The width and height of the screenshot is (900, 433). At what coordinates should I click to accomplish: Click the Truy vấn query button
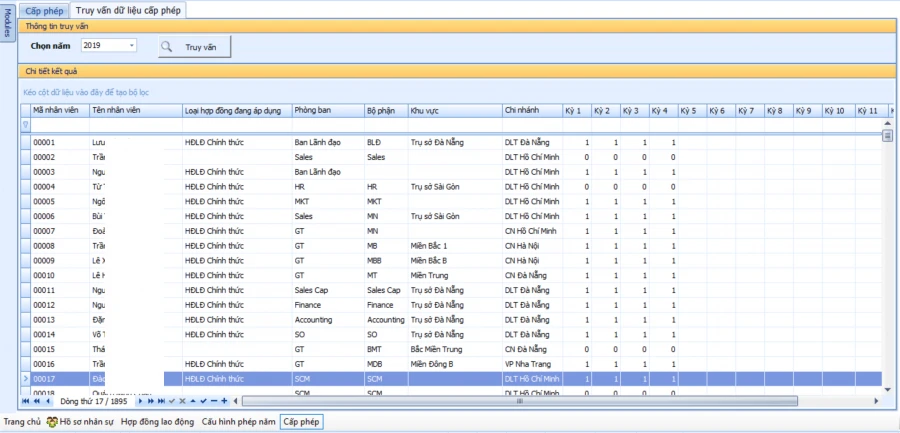tap(195, 47)
